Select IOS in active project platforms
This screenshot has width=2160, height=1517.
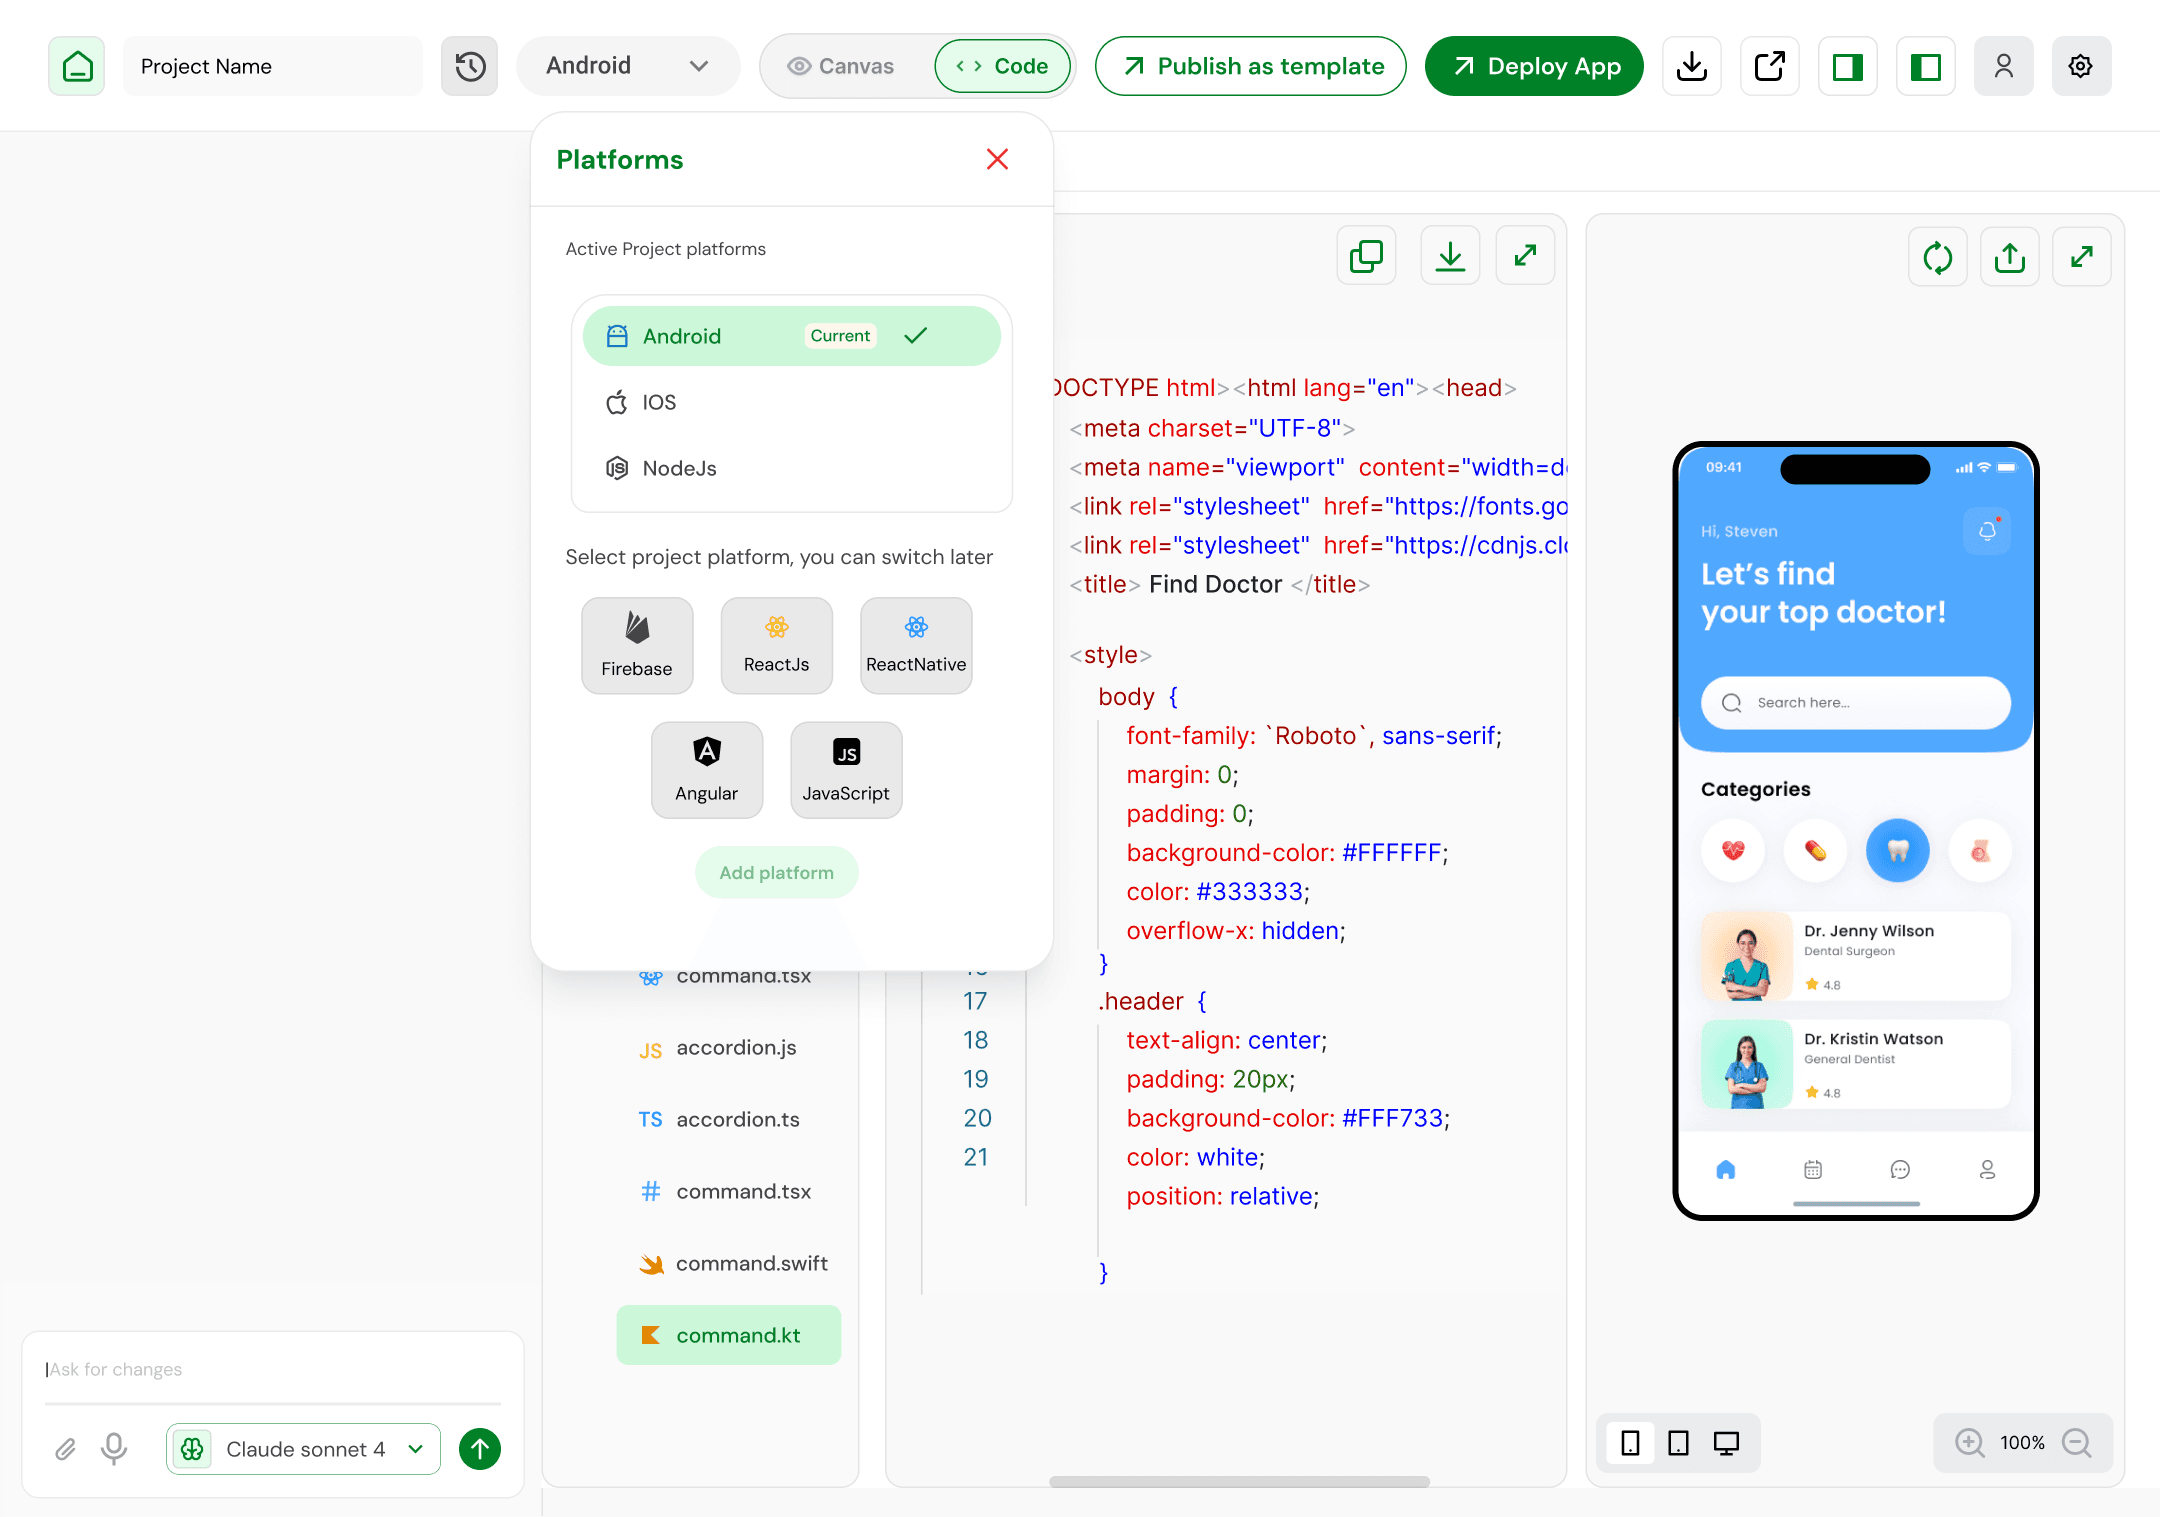pos(659,402)
